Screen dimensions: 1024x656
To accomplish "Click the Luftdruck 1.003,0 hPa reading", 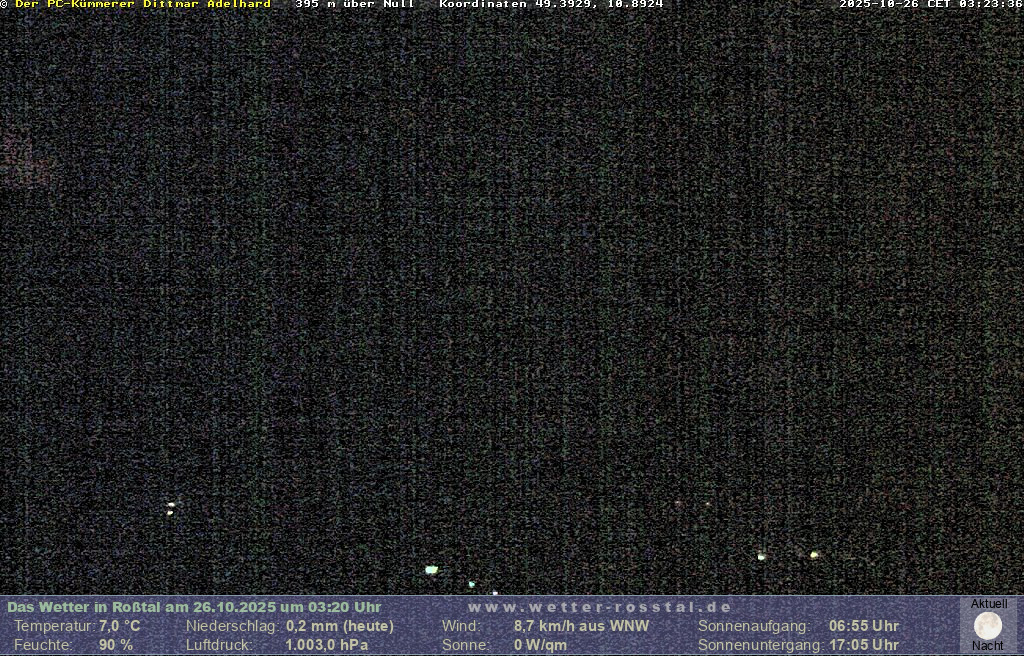I will [x=327, y=645].
